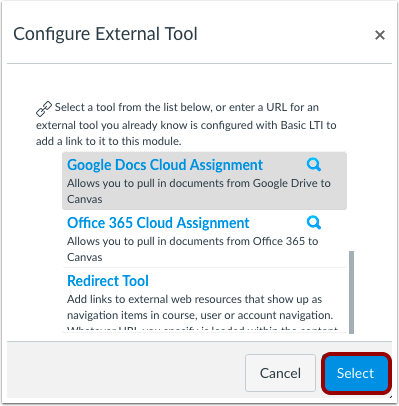
Task: Close the Configure External Tool dialog
Action: pos(380,35)
